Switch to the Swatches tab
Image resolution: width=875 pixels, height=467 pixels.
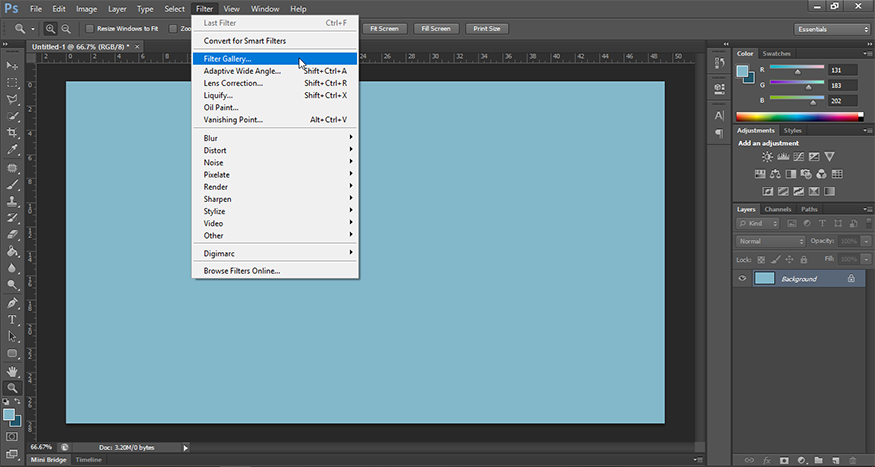tap(776, 54)
